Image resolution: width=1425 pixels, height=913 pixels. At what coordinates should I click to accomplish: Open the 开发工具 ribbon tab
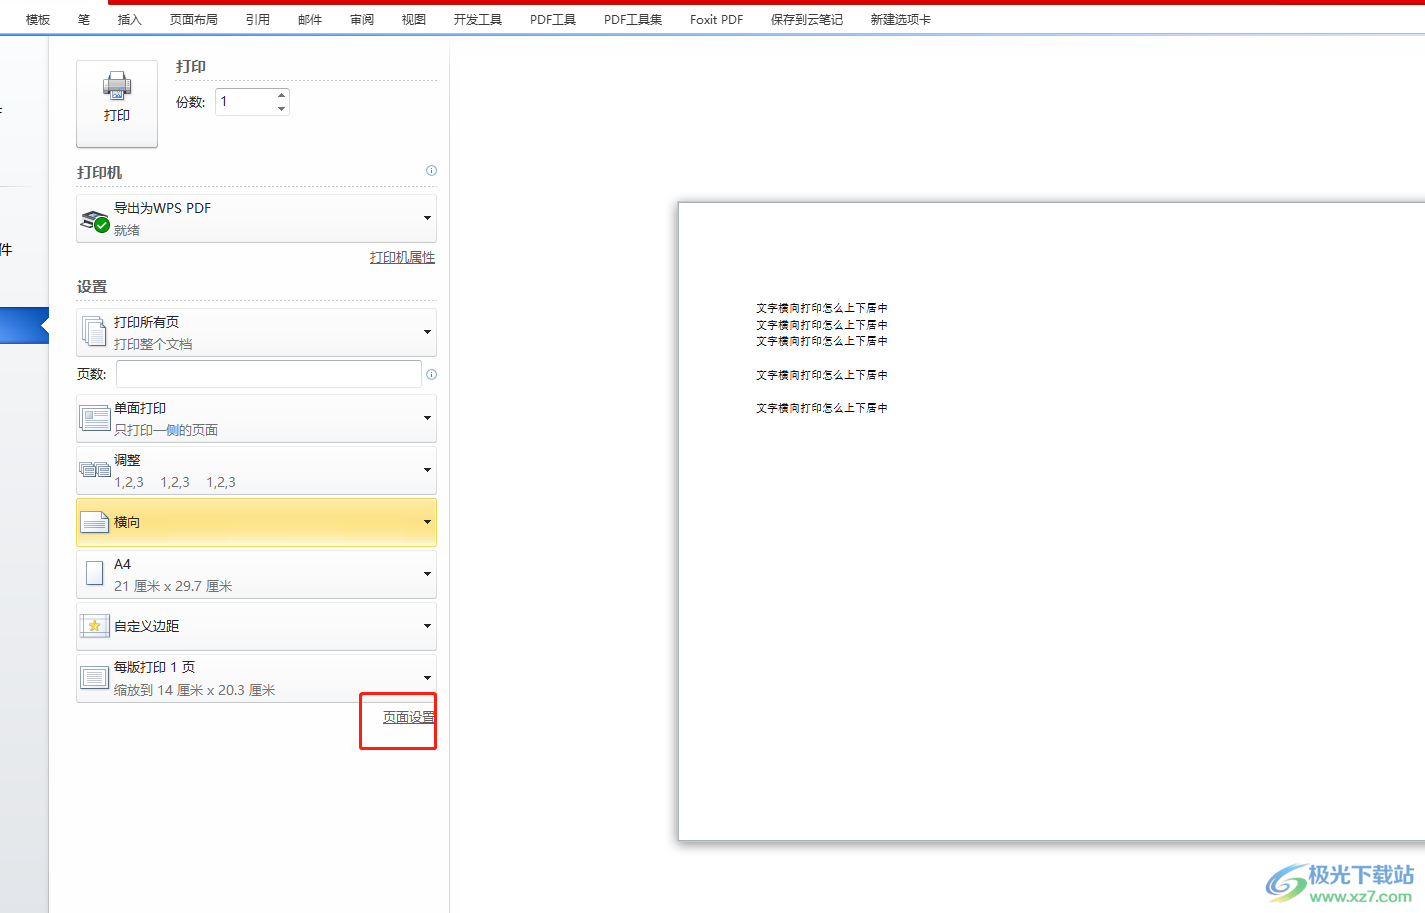point(478,20)
